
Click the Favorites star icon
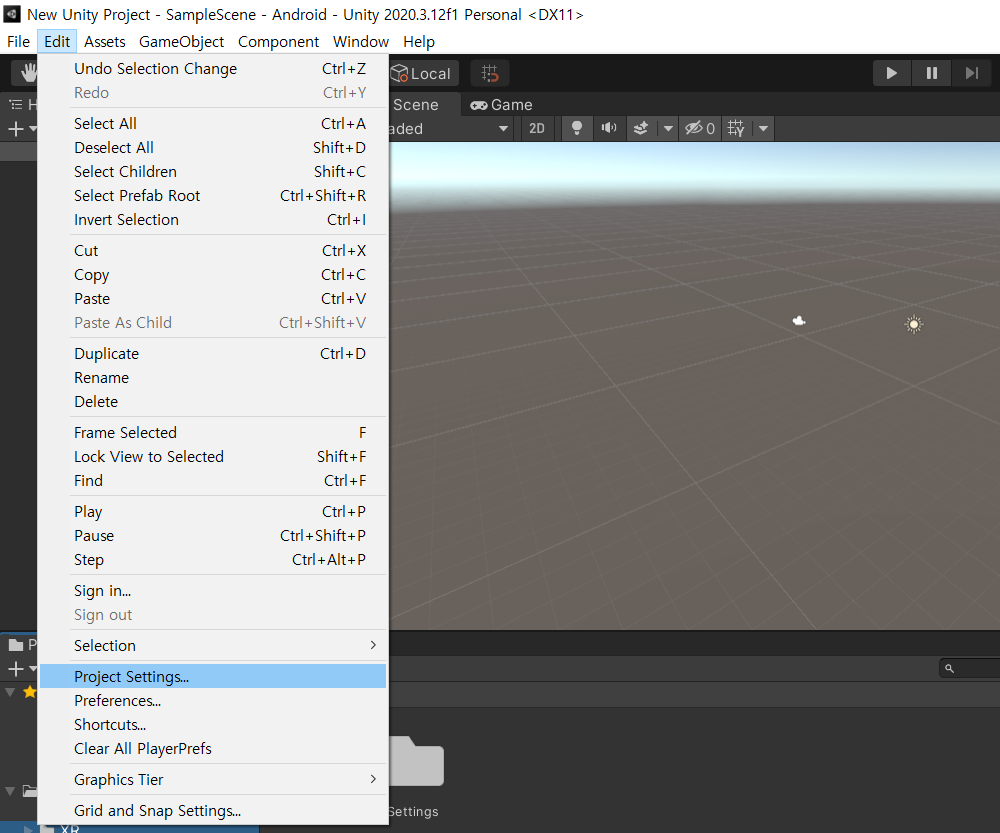coord(29,692)
